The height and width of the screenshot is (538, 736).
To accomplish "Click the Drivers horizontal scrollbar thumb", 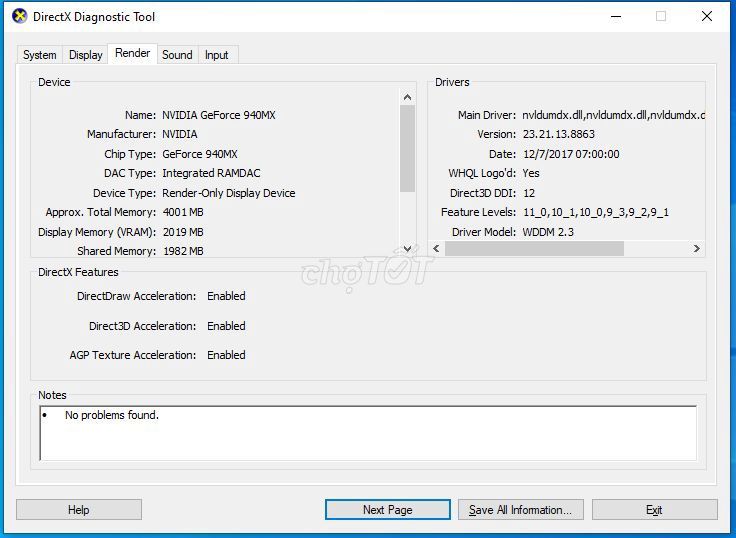I will click(x=534, y=248).
